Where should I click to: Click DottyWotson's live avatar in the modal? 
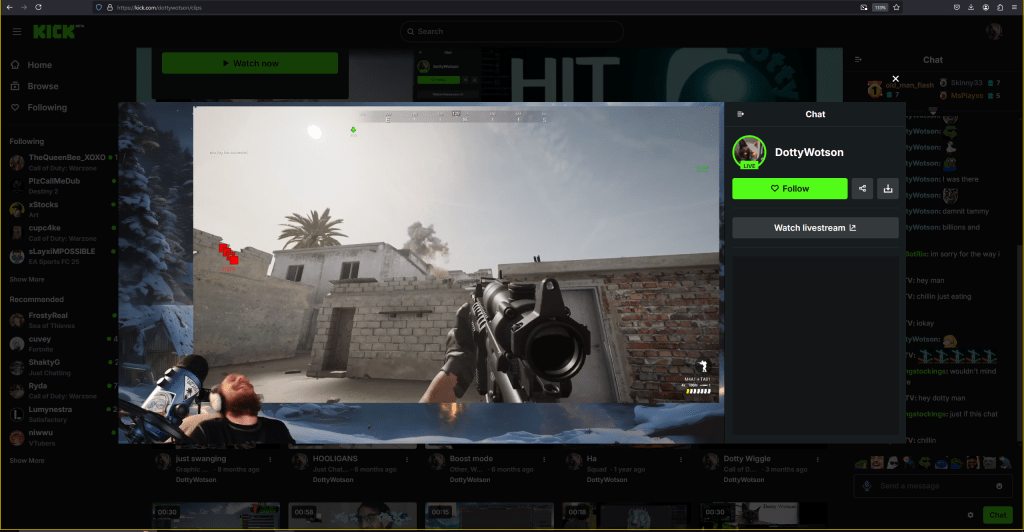[749, 152]
